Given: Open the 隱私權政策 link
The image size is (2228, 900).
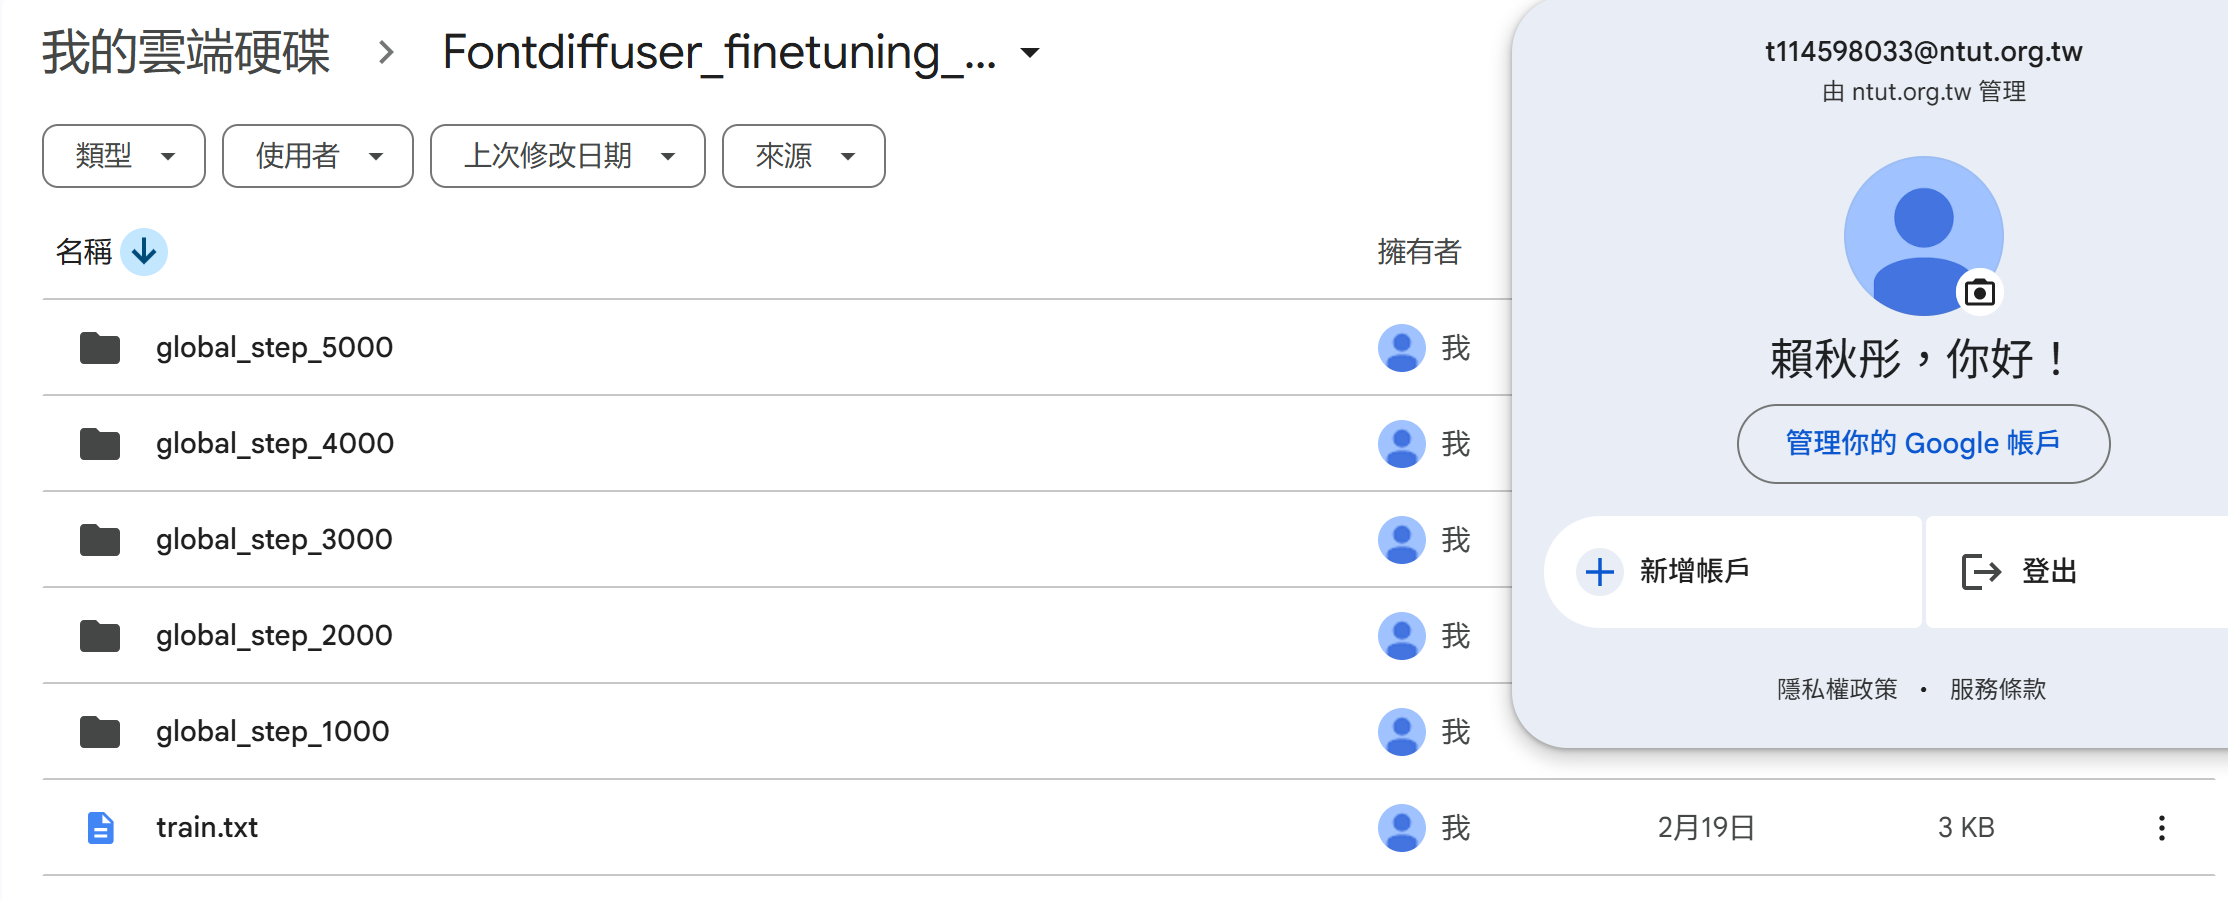Looking at the screenshot, I should 1837,689.
